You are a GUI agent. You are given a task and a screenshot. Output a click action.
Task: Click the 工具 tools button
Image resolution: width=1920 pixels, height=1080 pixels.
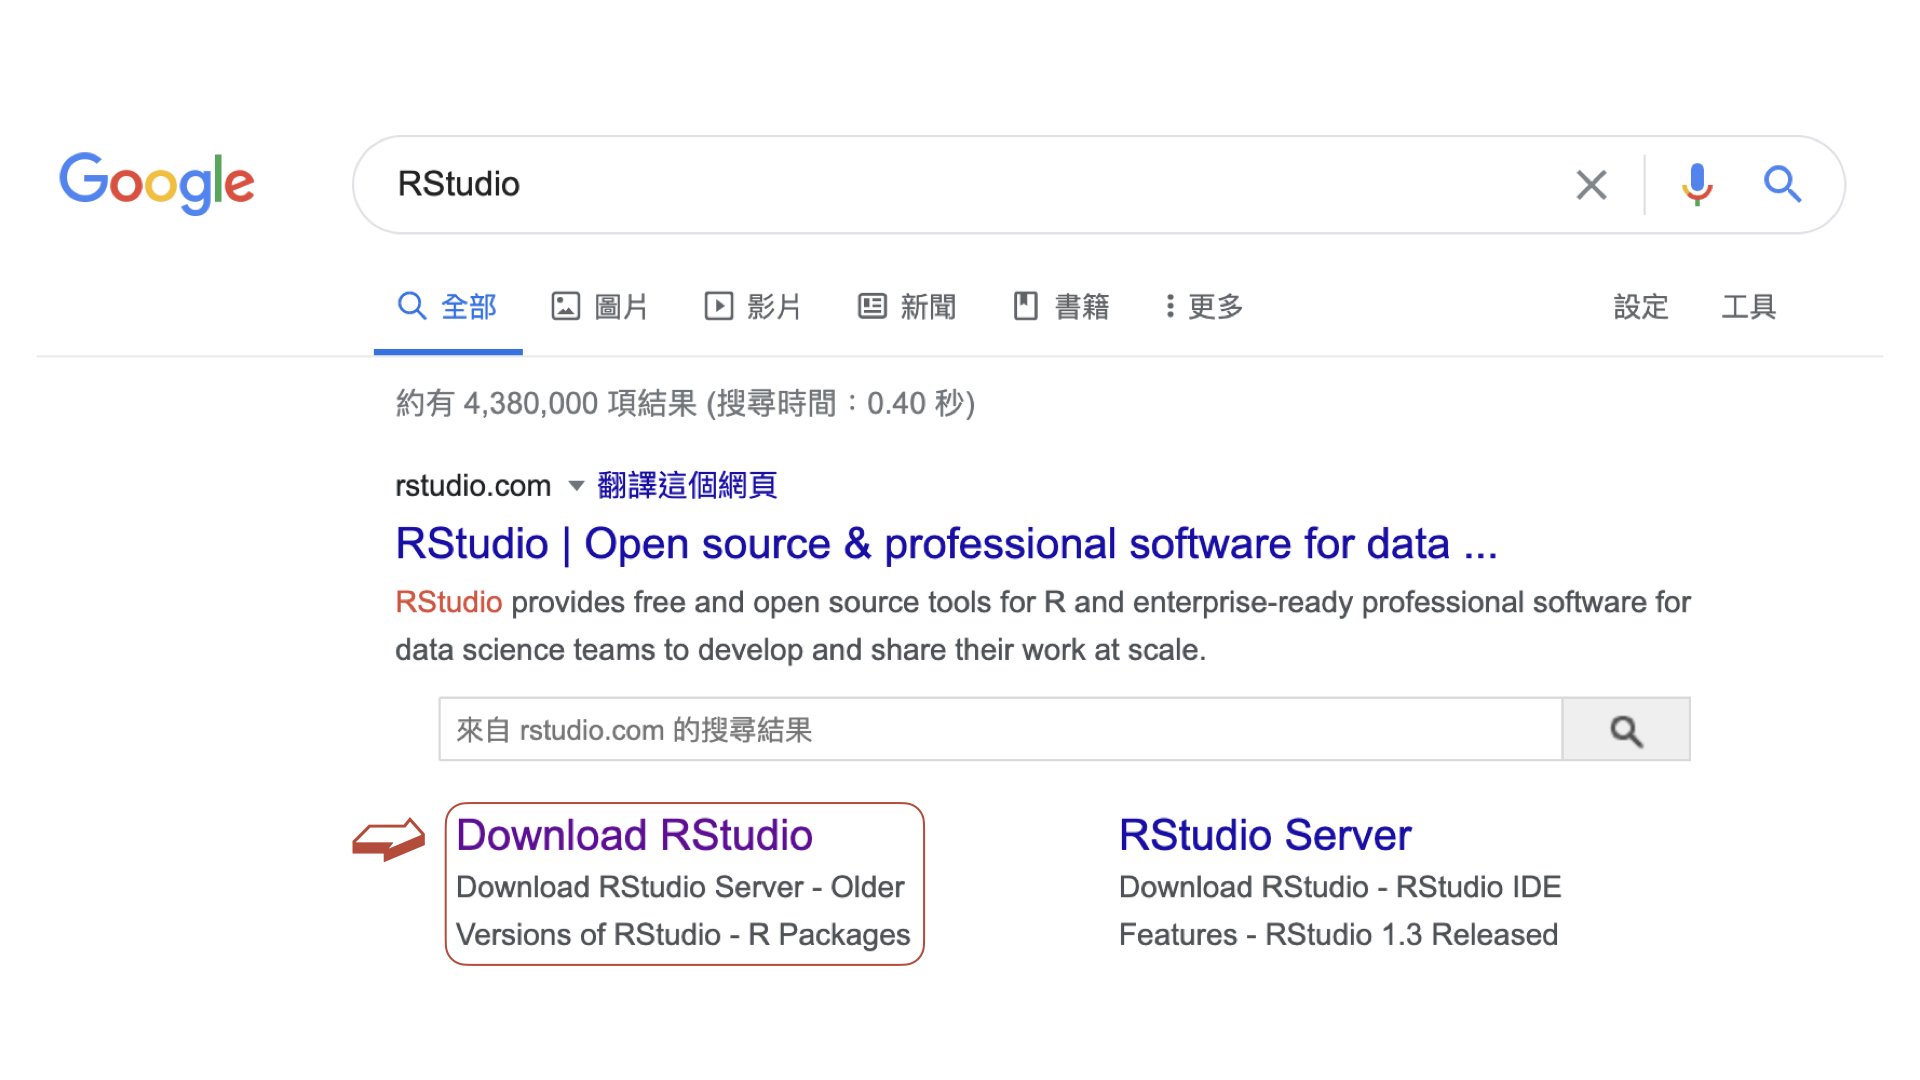pos(1748,306)
